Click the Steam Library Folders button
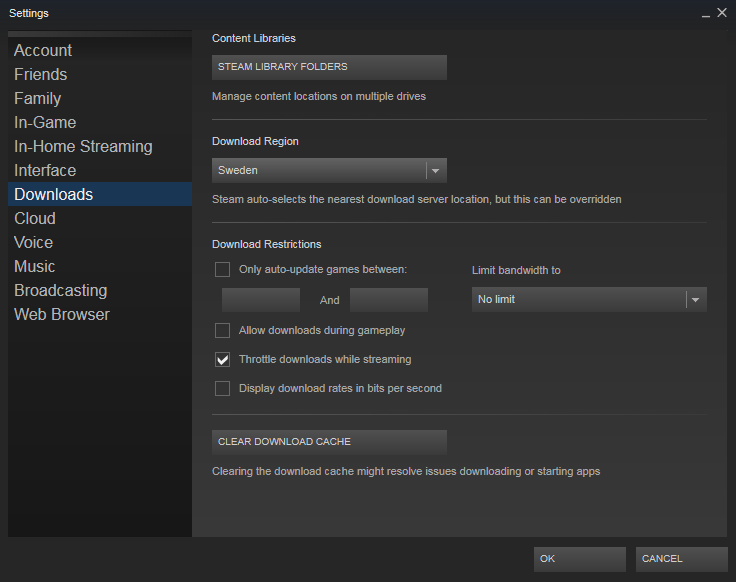This screenshot has width=736, height=582. (329, 67)
